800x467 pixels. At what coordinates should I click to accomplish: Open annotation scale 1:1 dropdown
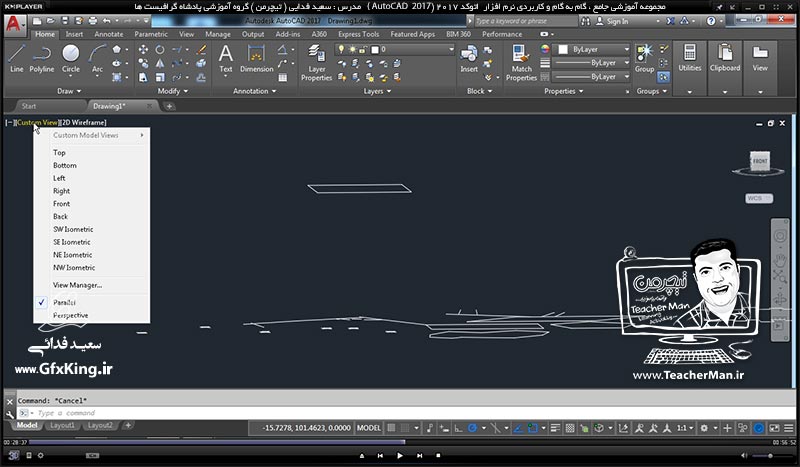(x=685, y=428)
